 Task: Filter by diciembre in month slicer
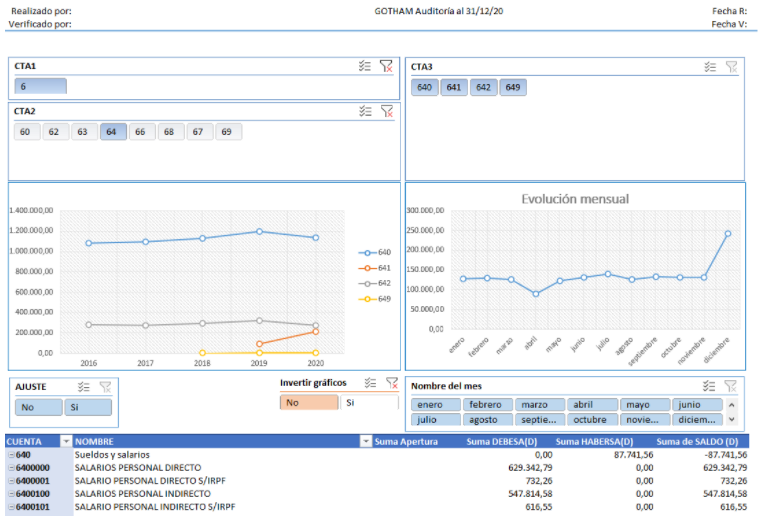[x=697, y=420]
